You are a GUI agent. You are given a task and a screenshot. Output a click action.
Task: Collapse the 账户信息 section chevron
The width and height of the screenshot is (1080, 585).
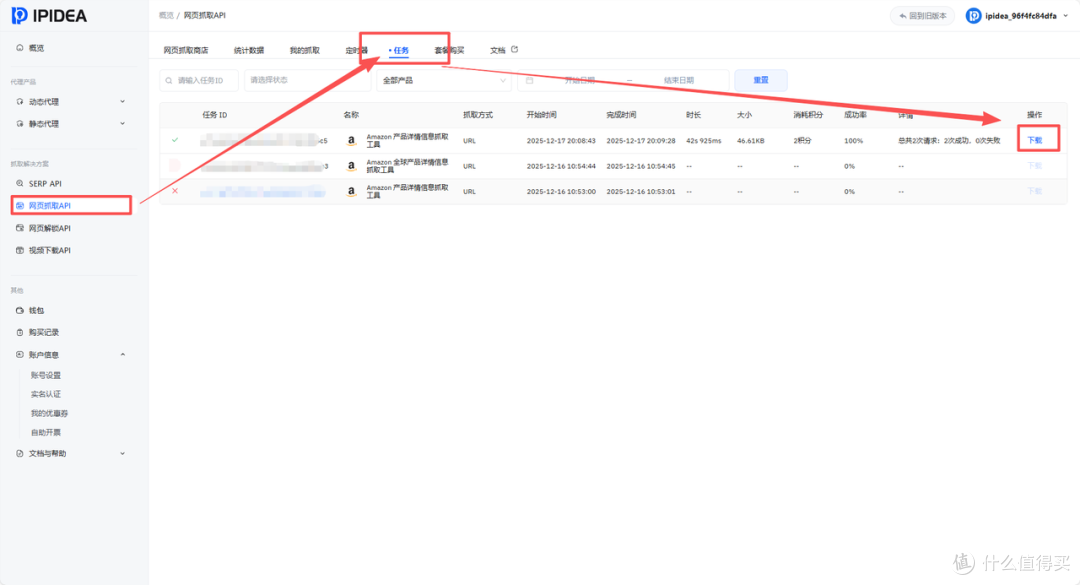pyautogui.click(x=123, y=354)
